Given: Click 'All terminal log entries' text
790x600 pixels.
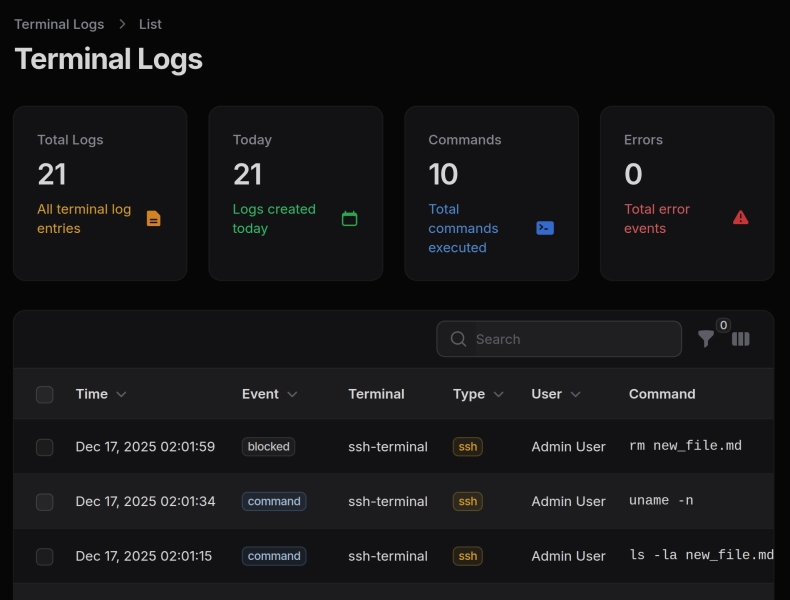Looking at the screenshot, I should click(84, 219).
